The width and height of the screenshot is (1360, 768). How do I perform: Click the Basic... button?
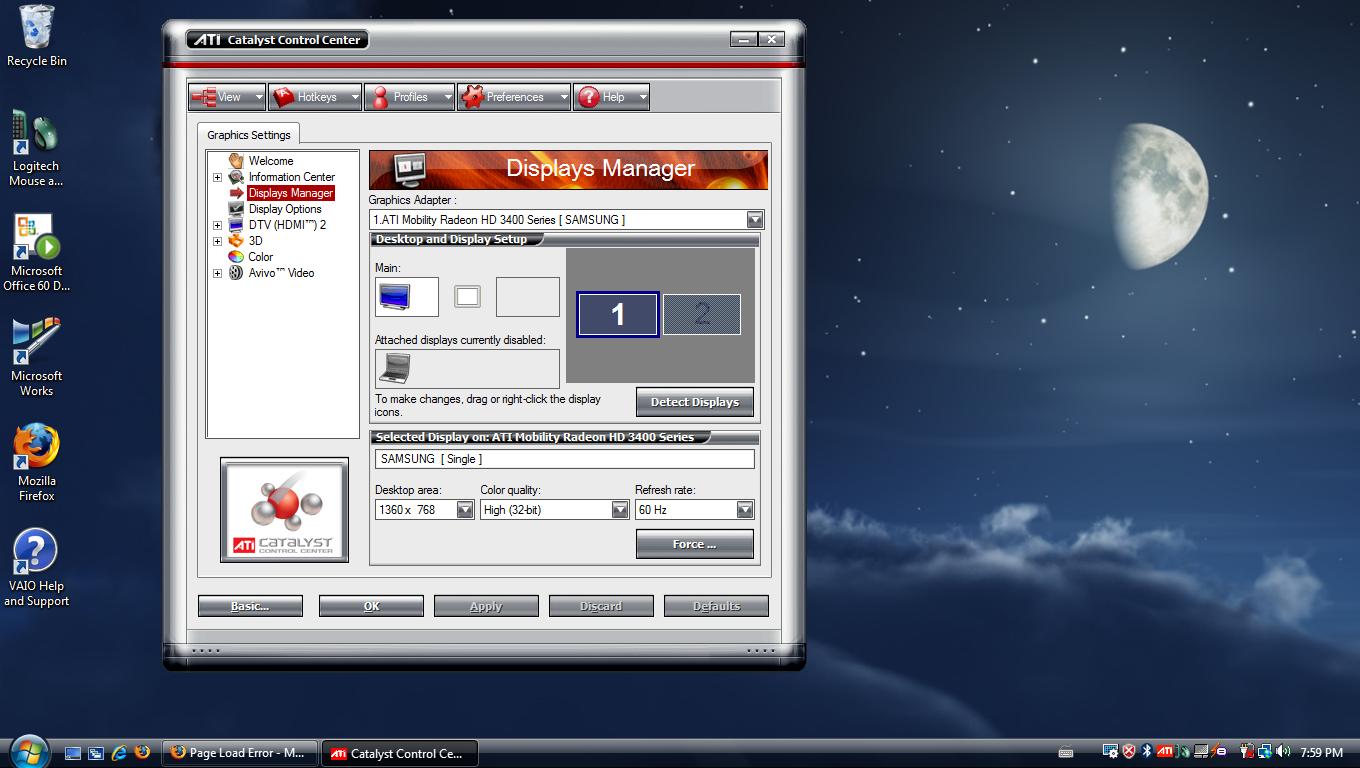click(x=250, y=606)
